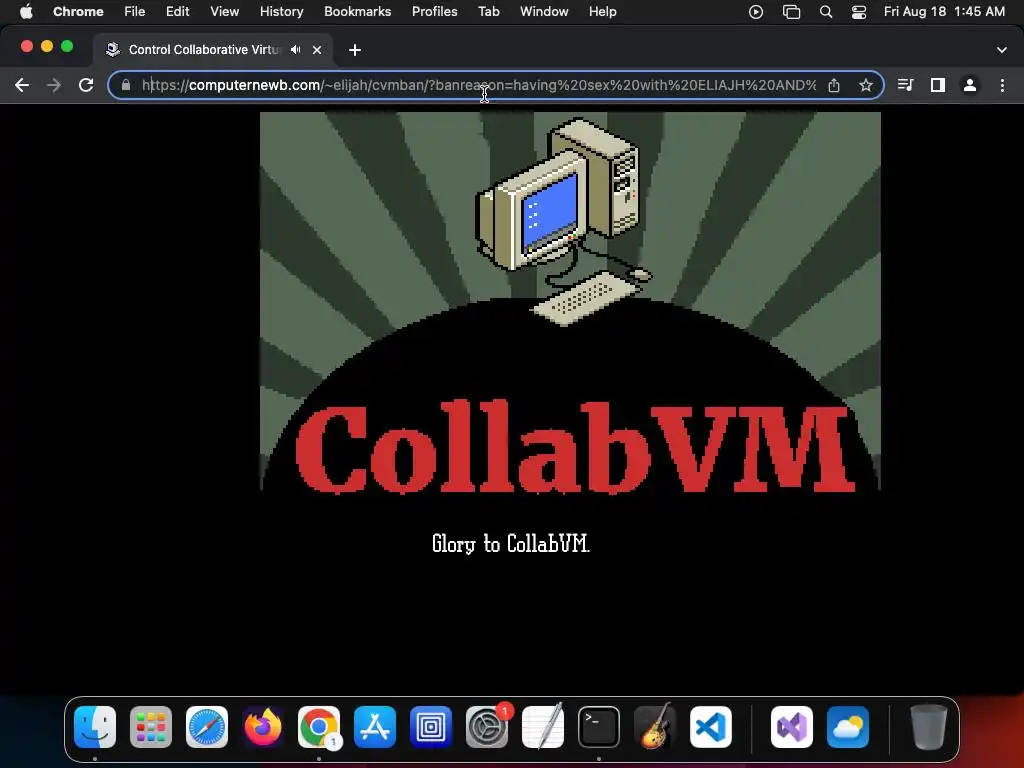
Task: Open the Profiles menu
Action: coord(434,12)
